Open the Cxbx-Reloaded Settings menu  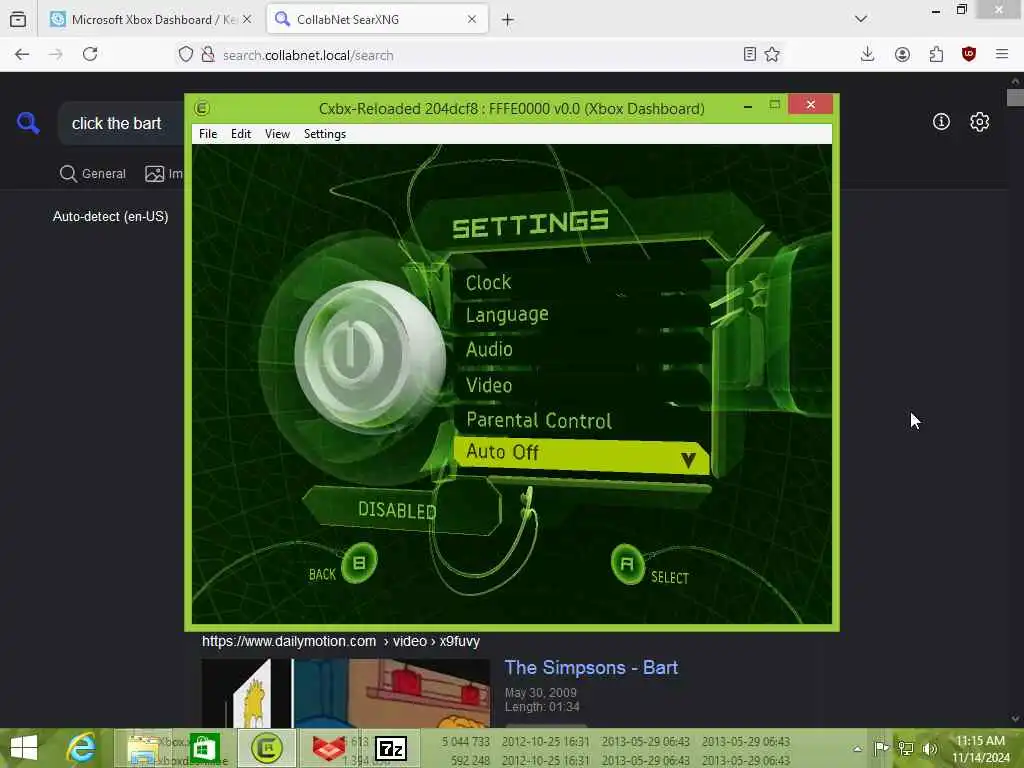[x=325, y=134]
